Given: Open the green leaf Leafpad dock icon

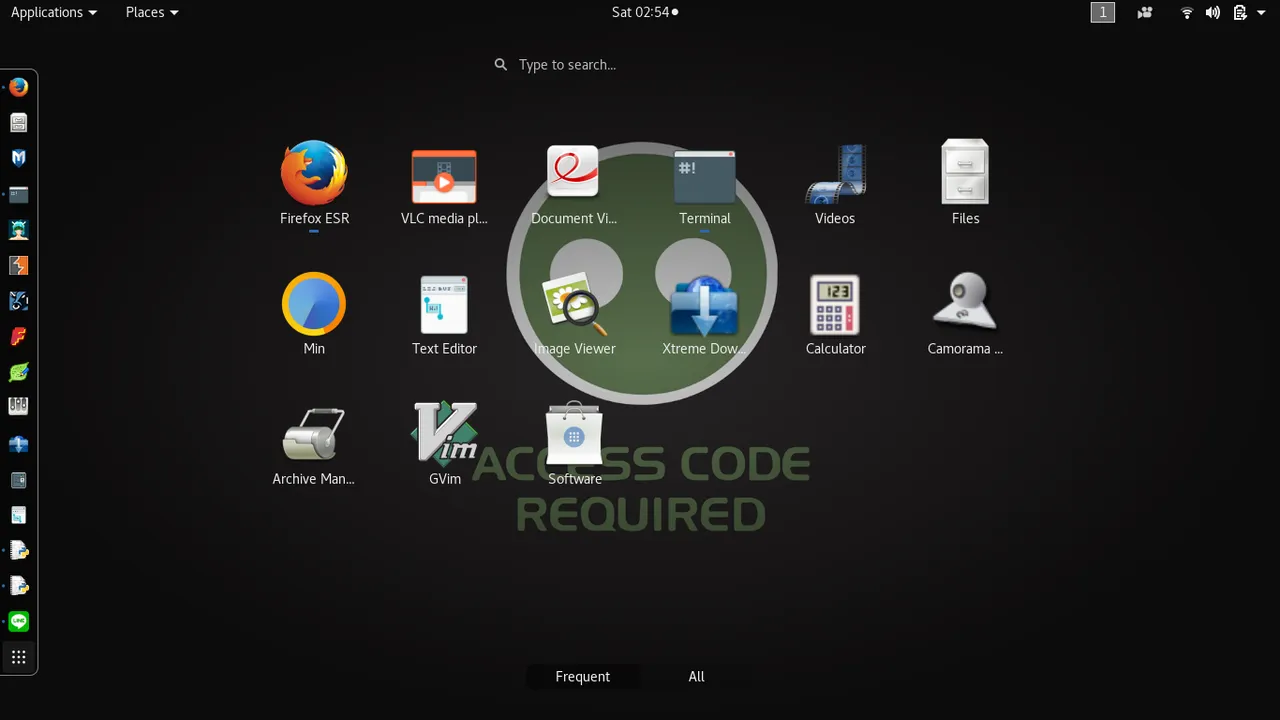Looking at the screenshot, I should pos(18,372).
